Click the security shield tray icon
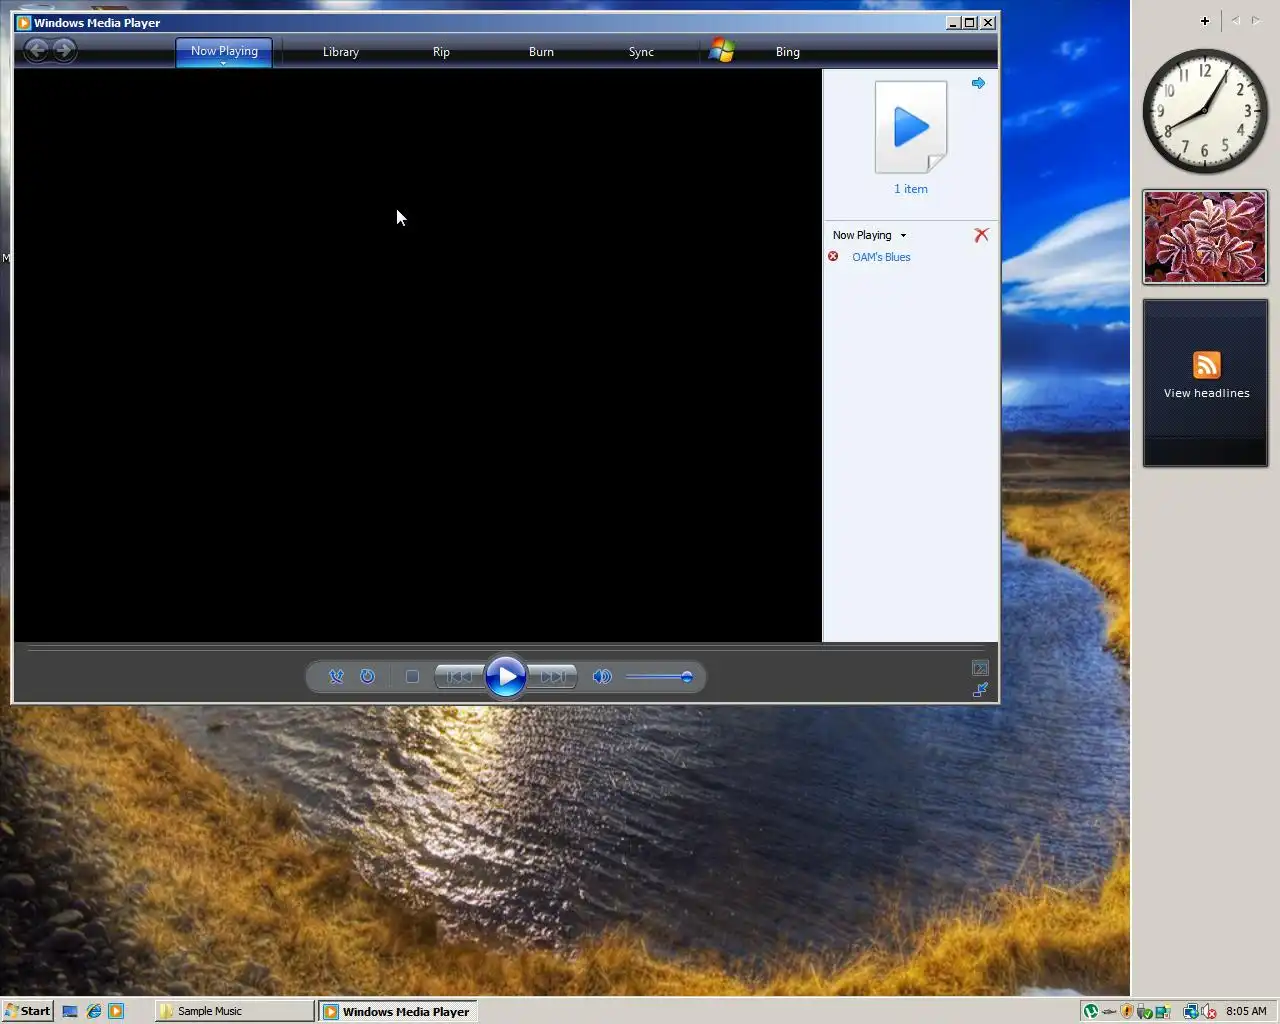Screen dimensions: 1280x1024 tap(1127, 1011)
